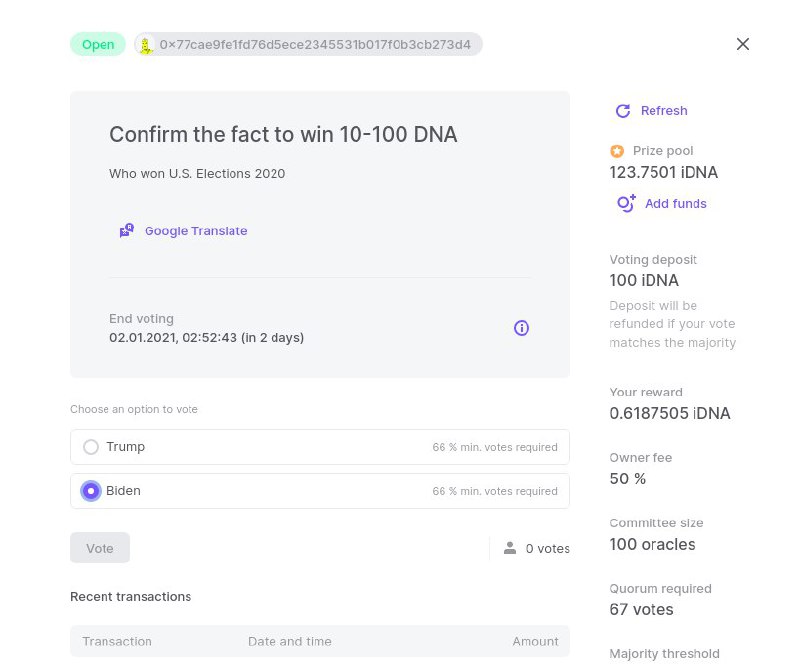800x666 pixels.
Task: Click the Date and time column header
Action: tap(289, 642)
